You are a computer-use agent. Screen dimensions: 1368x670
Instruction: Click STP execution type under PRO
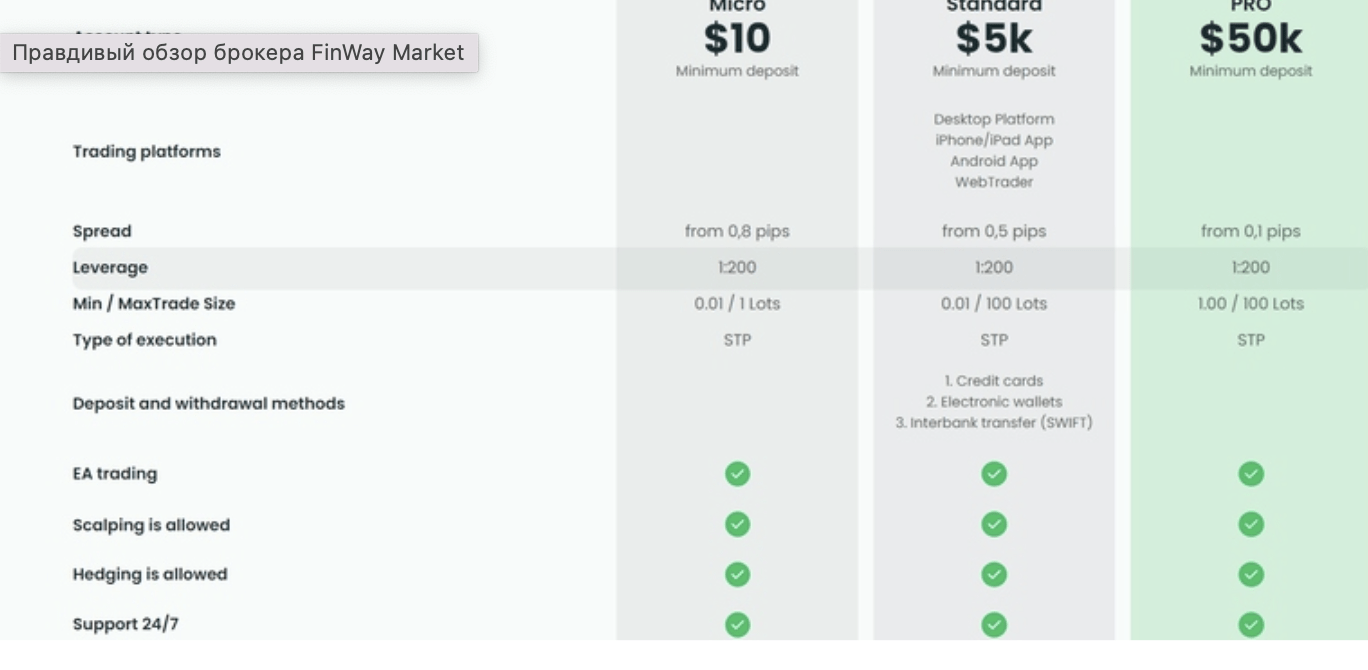[x=1251, y=340]
